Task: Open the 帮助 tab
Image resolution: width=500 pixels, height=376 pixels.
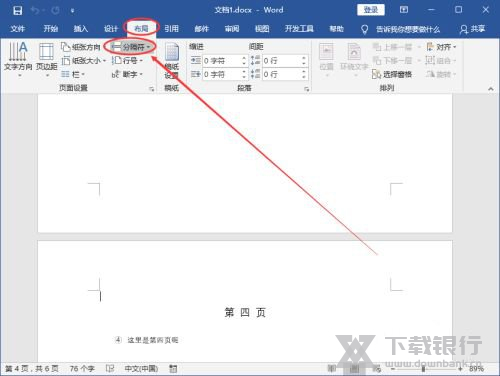Action: click(x=336, y=29)
